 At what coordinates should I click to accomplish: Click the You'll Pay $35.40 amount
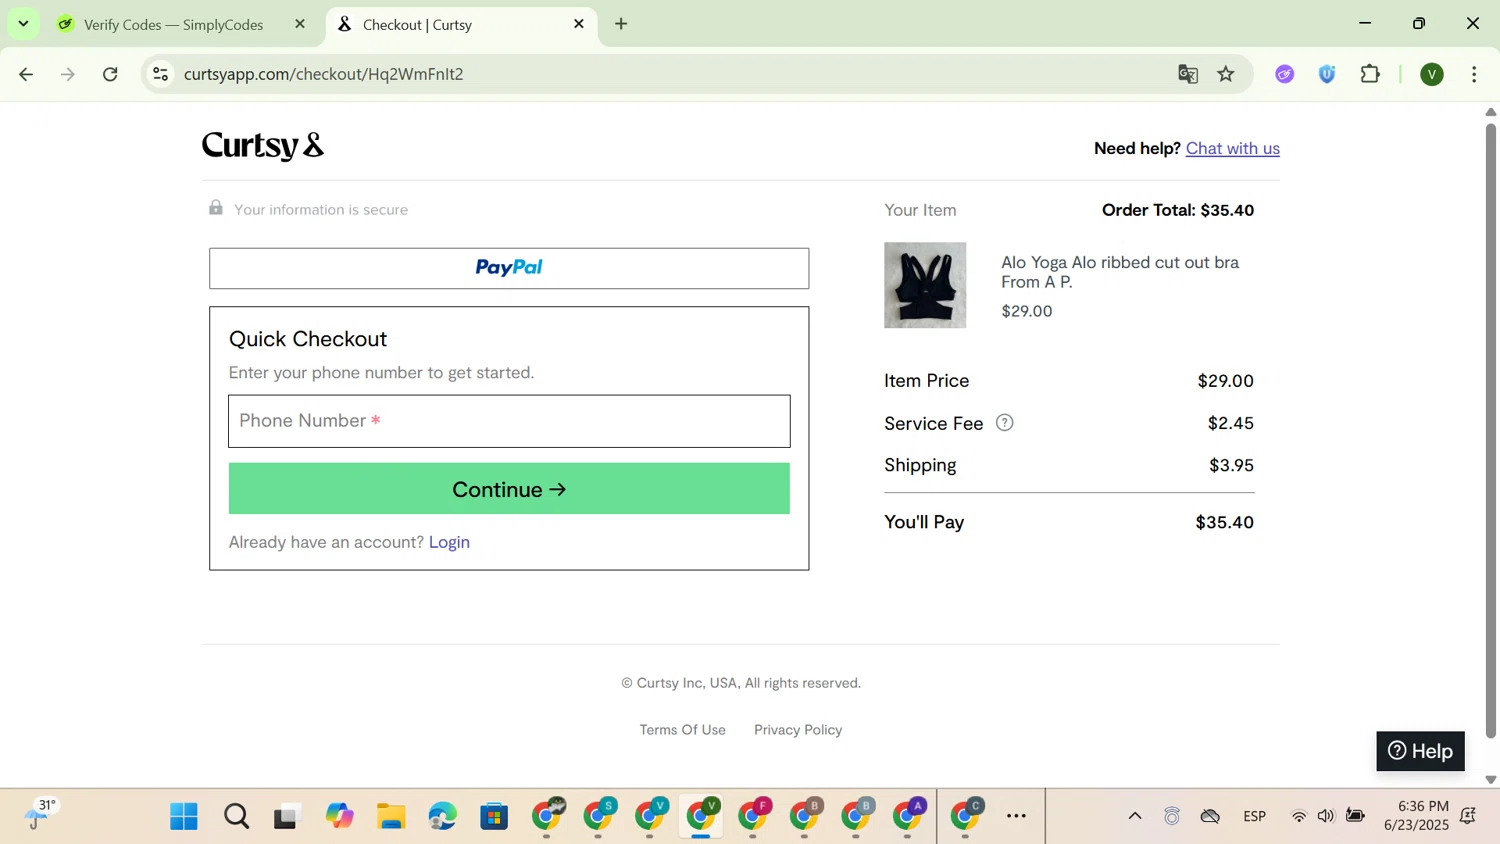tap(1224, 522)
